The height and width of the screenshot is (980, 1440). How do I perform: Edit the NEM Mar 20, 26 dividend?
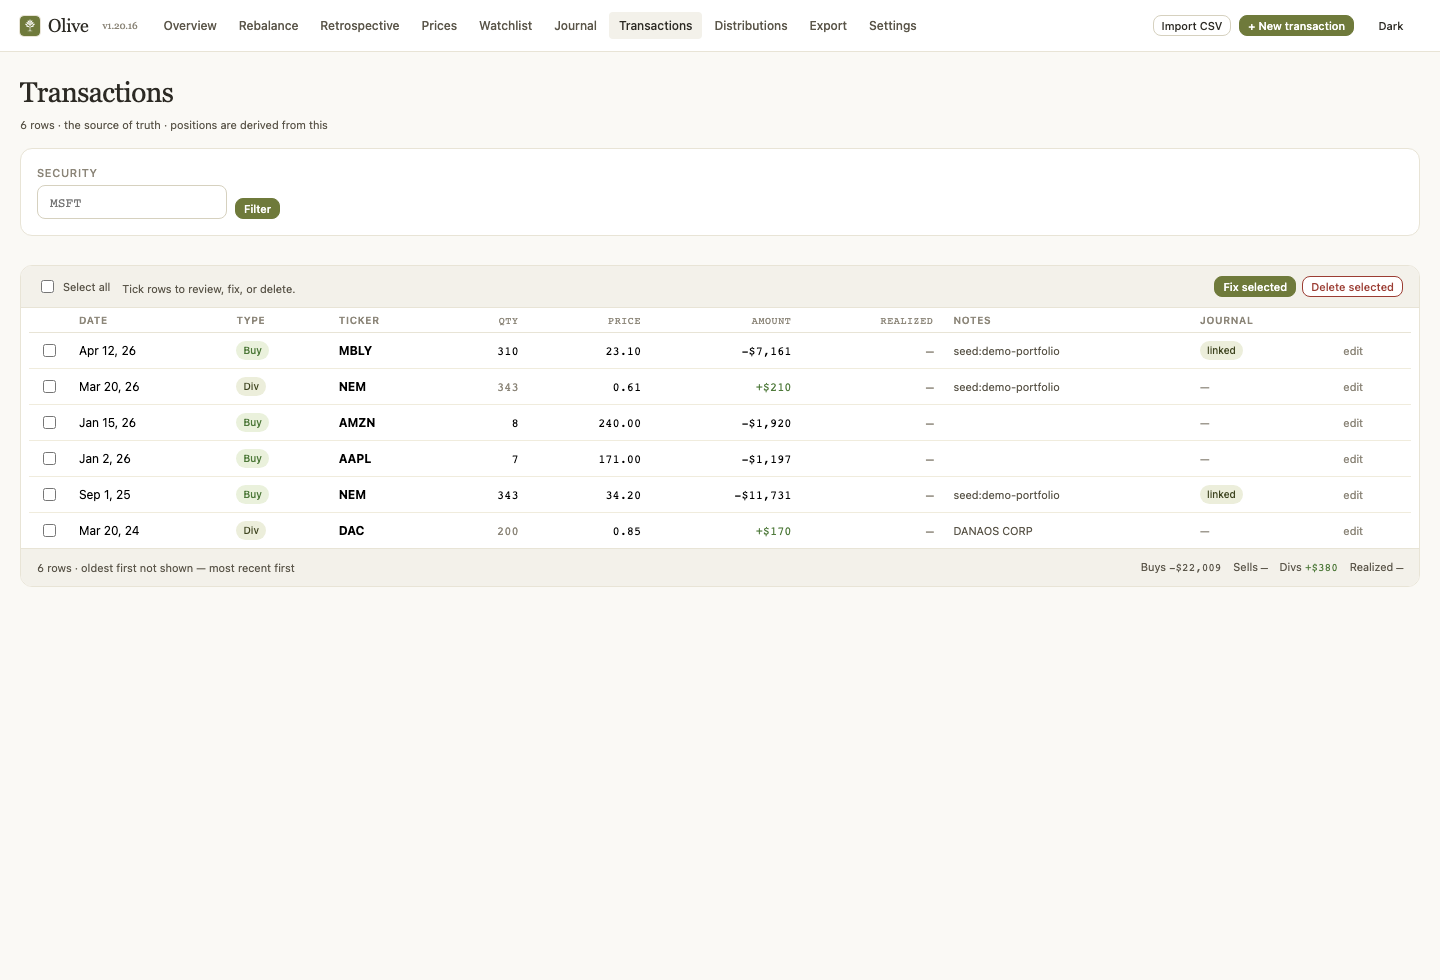click(x=1352, y=387)
